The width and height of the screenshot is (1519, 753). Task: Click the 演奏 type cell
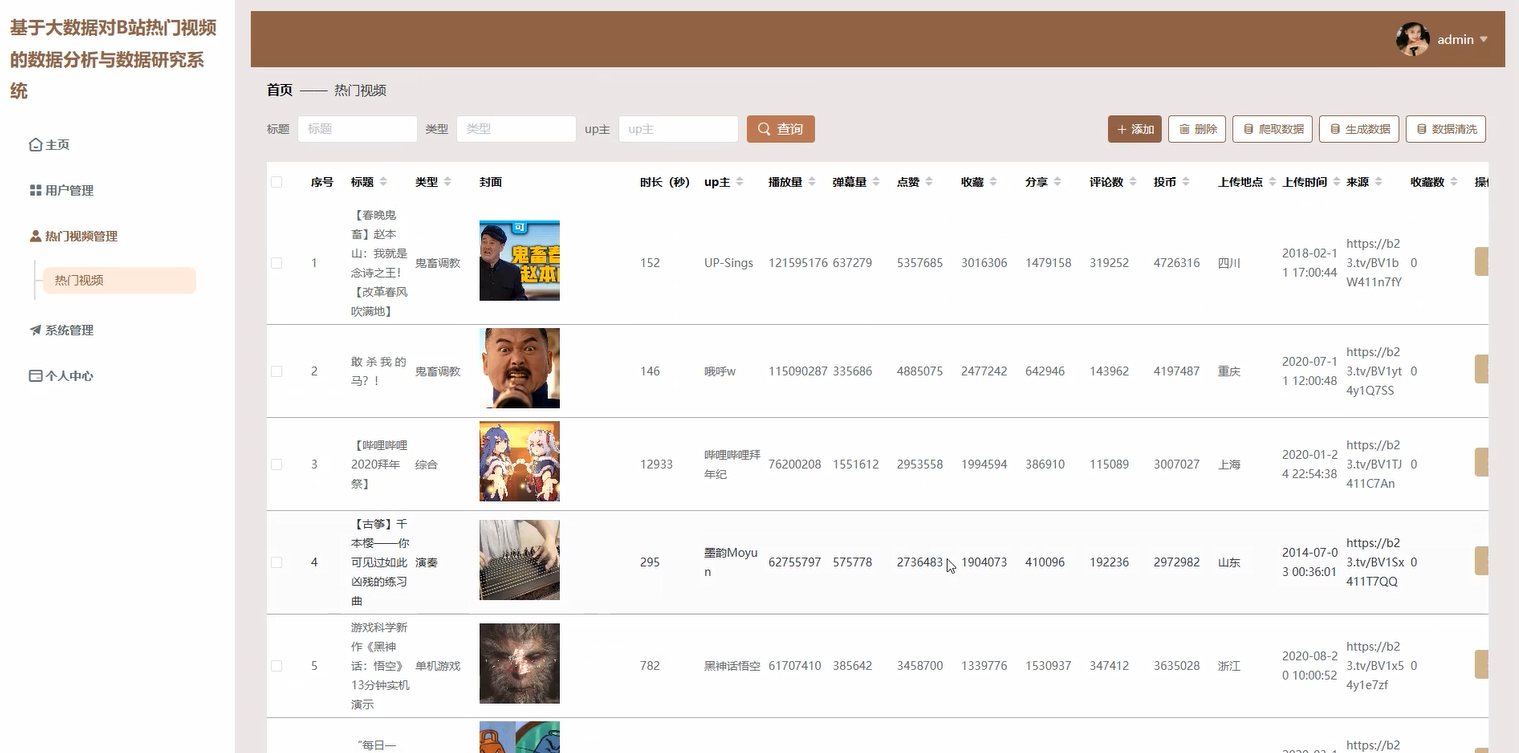click(426, 563)
